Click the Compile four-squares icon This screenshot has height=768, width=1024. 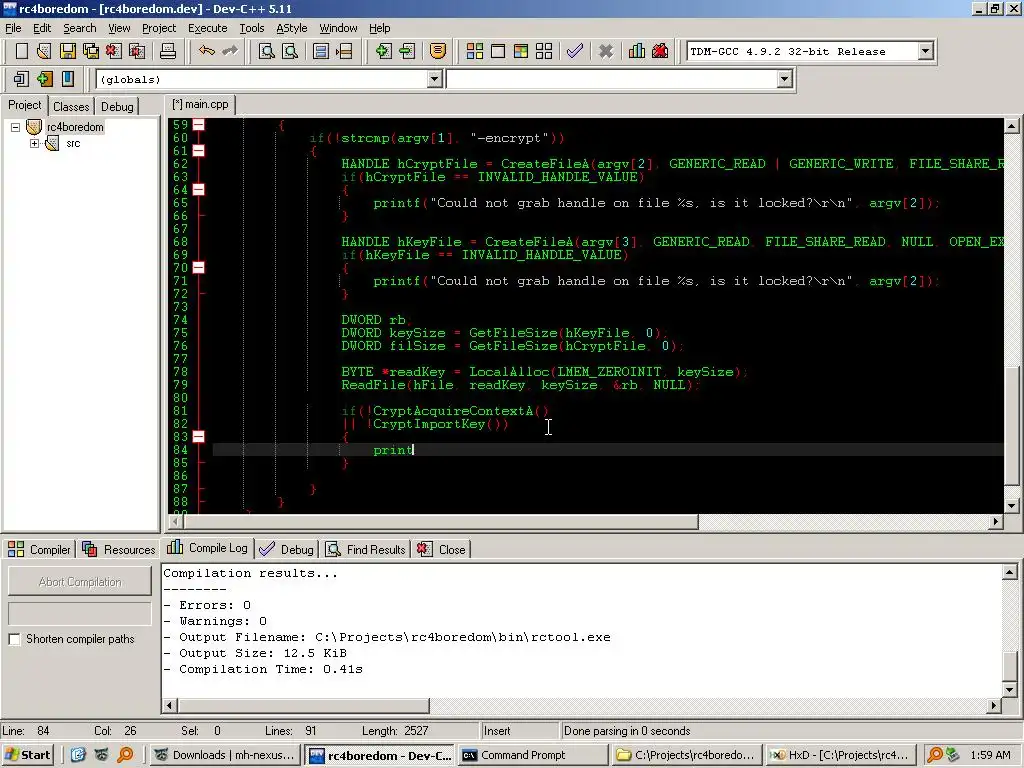(x=475, y=51)
